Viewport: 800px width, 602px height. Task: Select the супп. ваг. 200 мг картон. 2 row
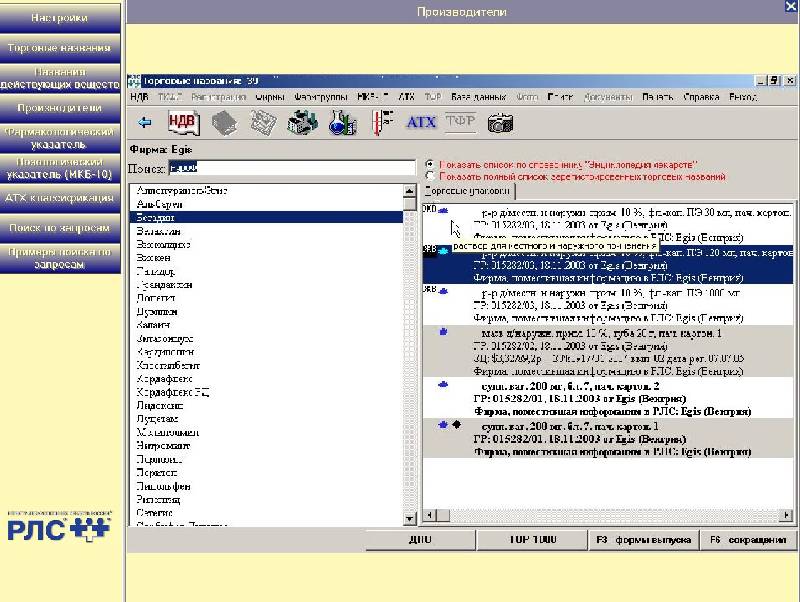[x=608, y=398]
